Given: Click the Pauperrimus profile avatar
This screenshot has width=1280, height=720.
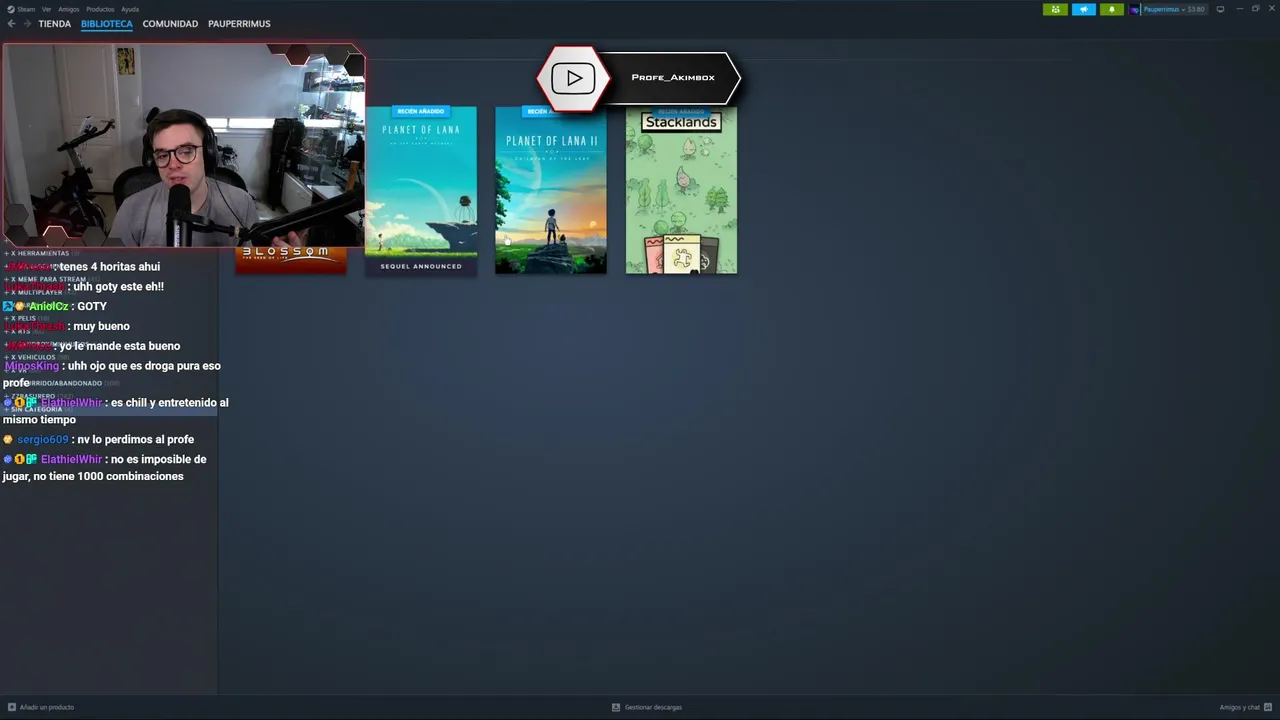Looking at the screenshot, I should [1136, 9].
